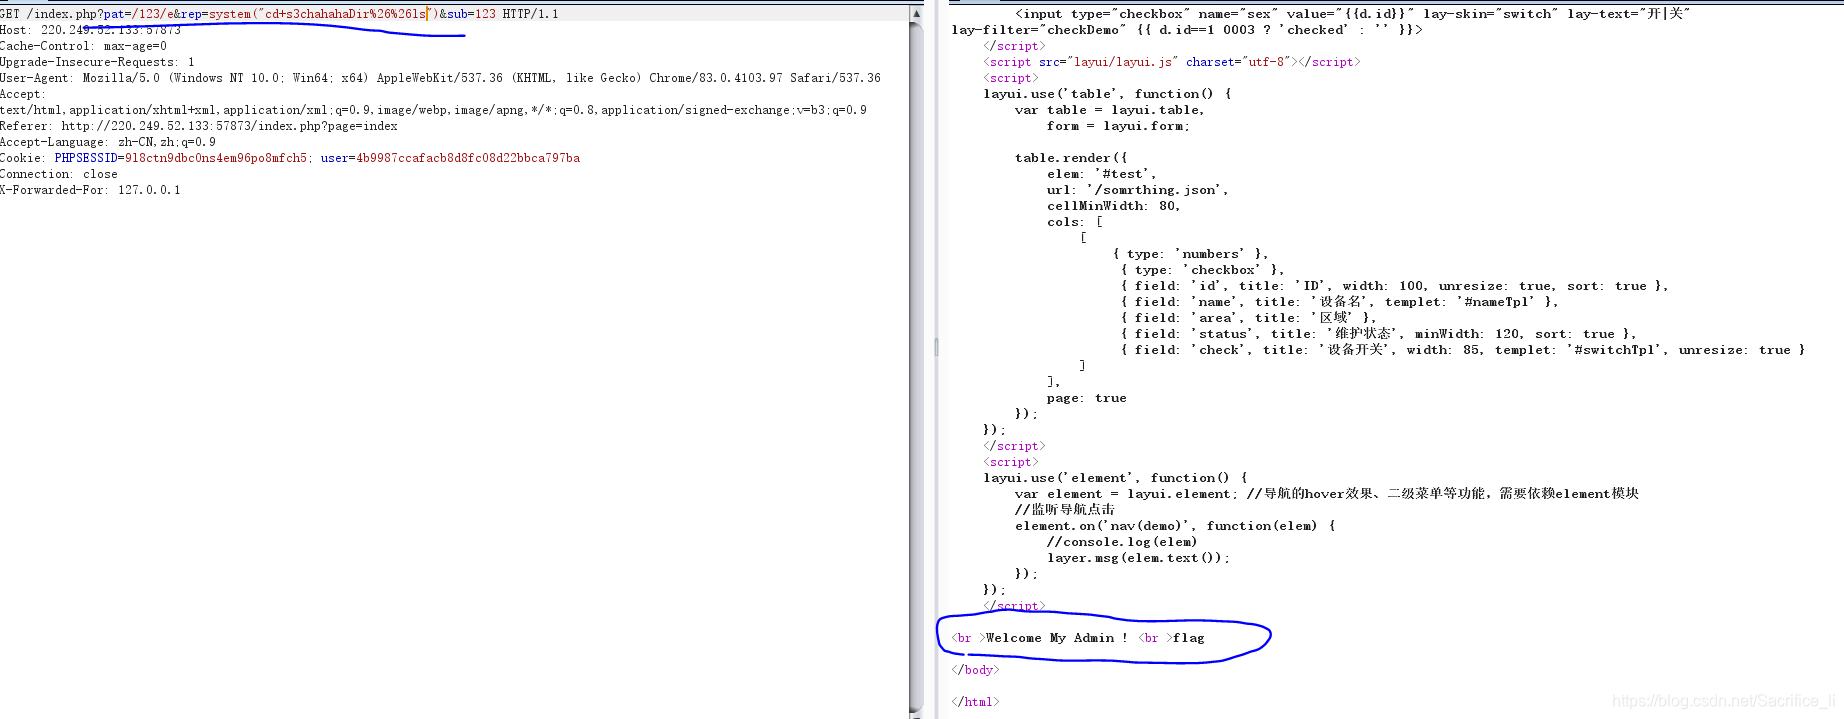Screen dimensions: 1844x719
Task: Click the Cache-Control: max-age=0 header
Action: pyautogui.click(x=83, y=46)
